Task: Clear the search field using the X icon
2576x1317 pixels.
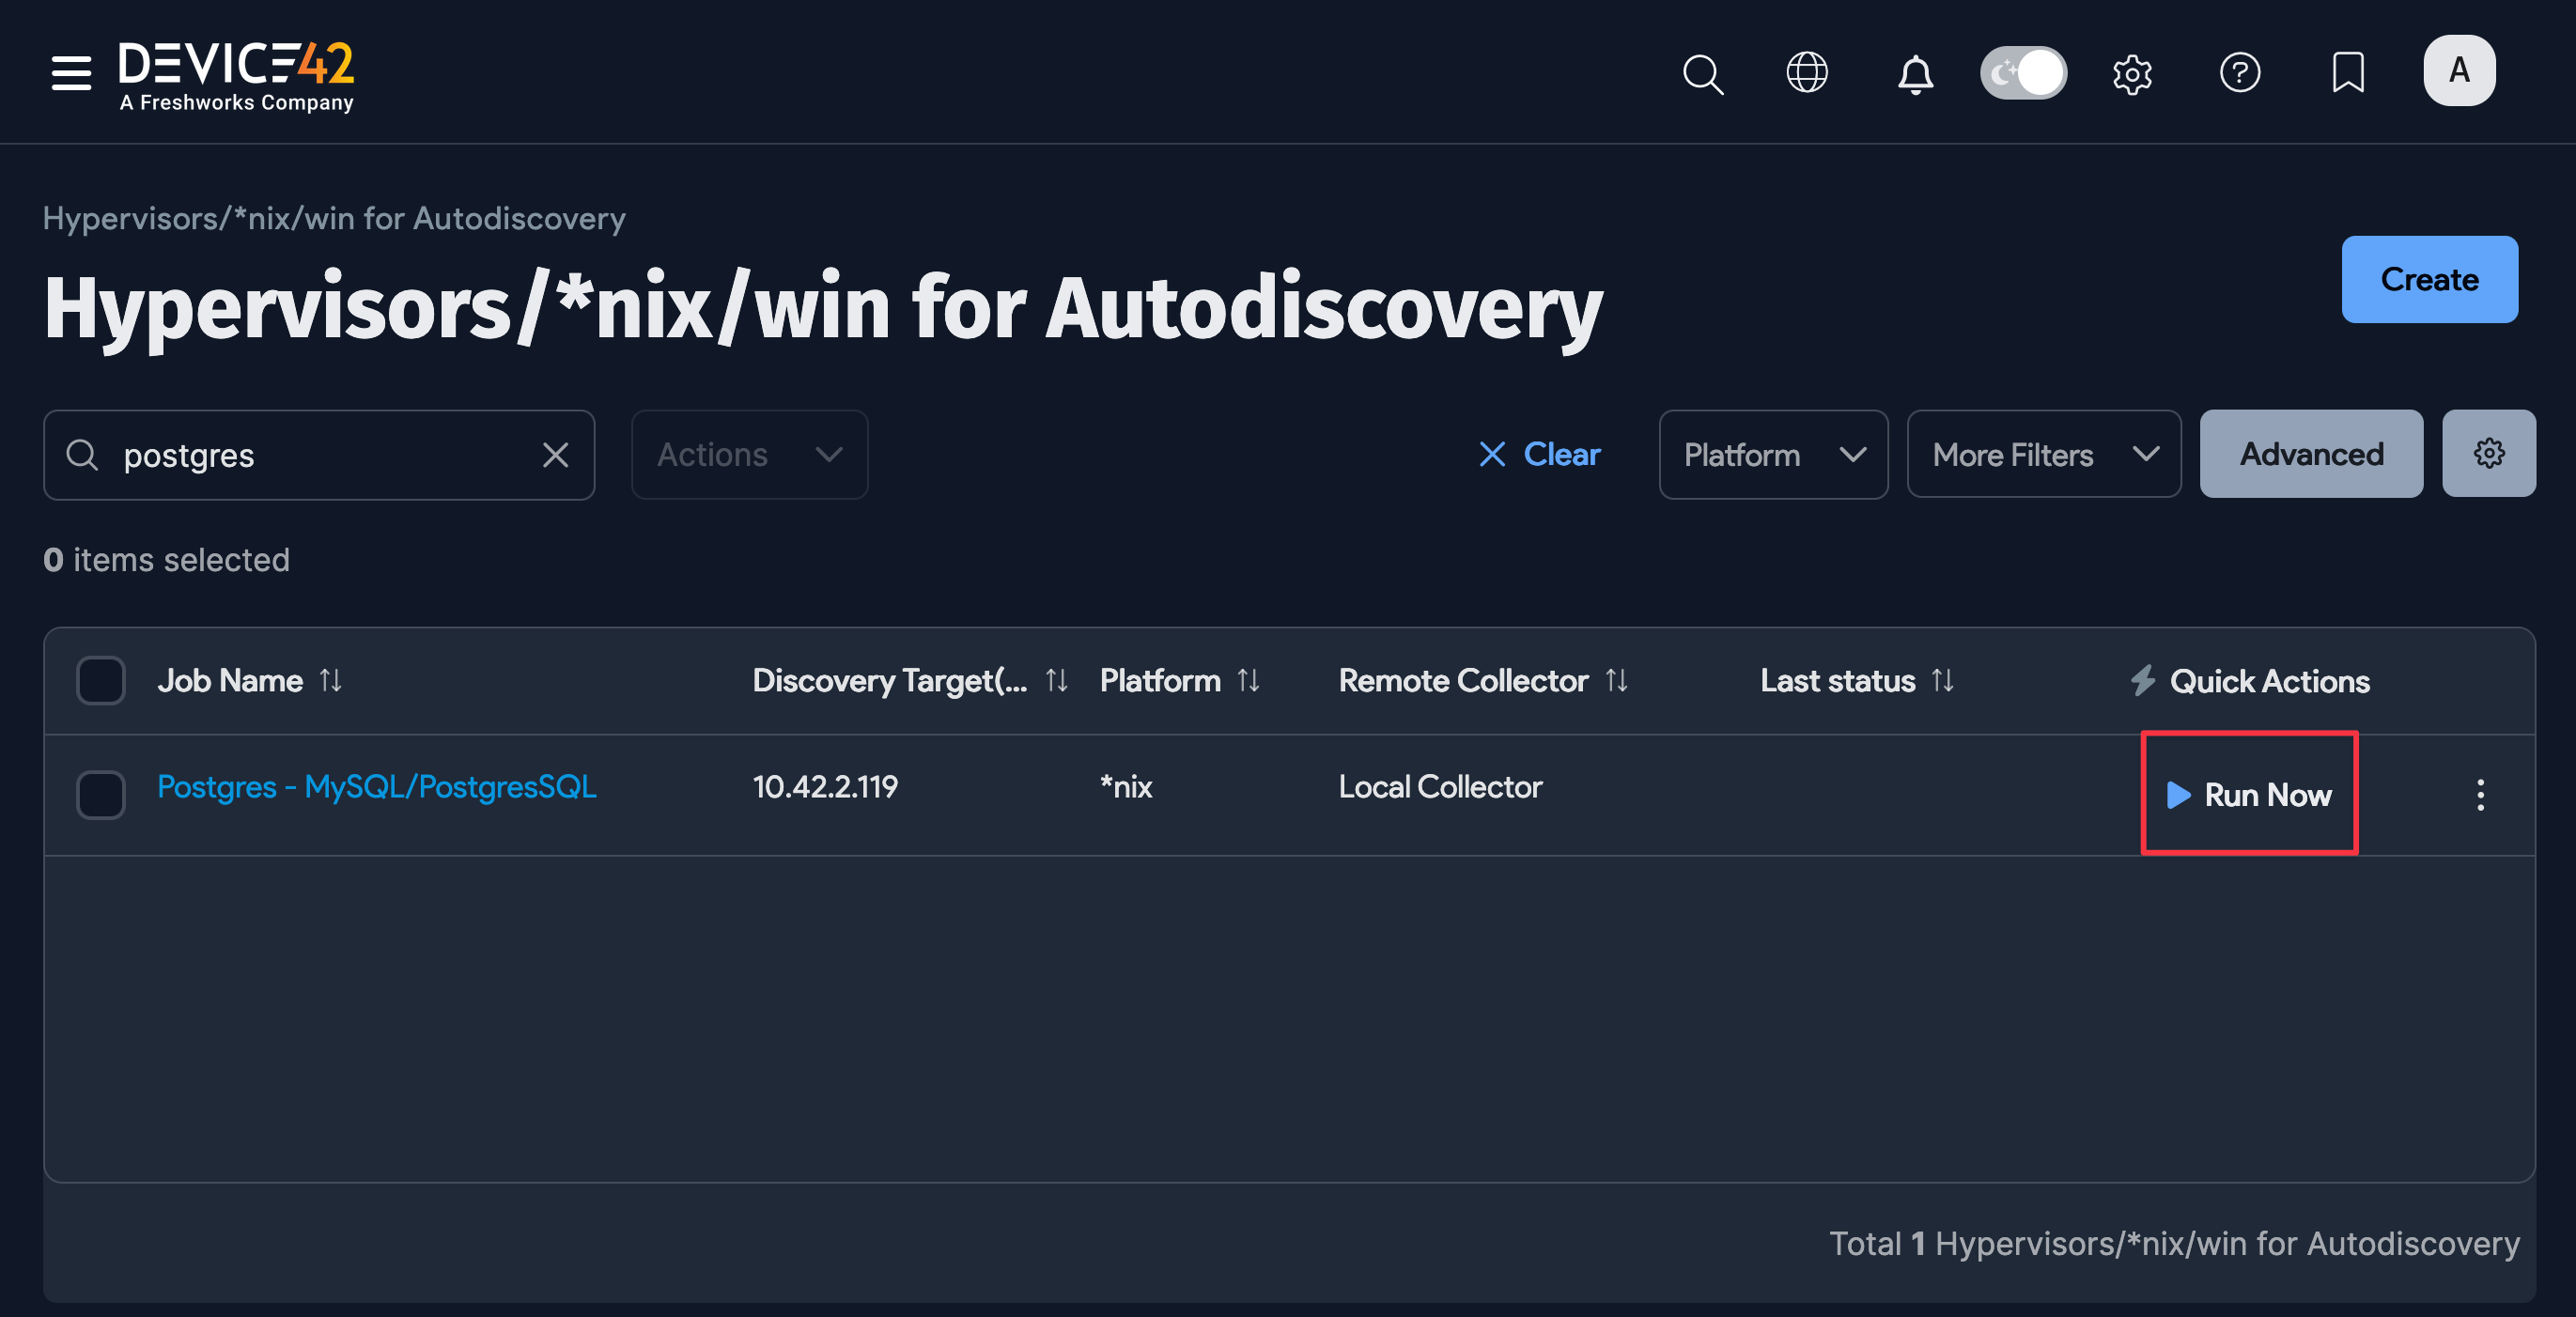Action: pos(556,455)
